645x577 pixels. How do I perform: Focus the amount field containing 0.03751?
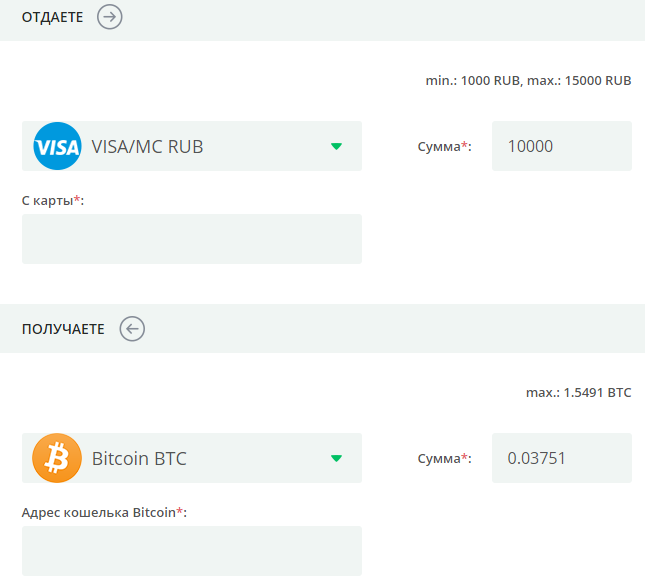tap(561, 459)
